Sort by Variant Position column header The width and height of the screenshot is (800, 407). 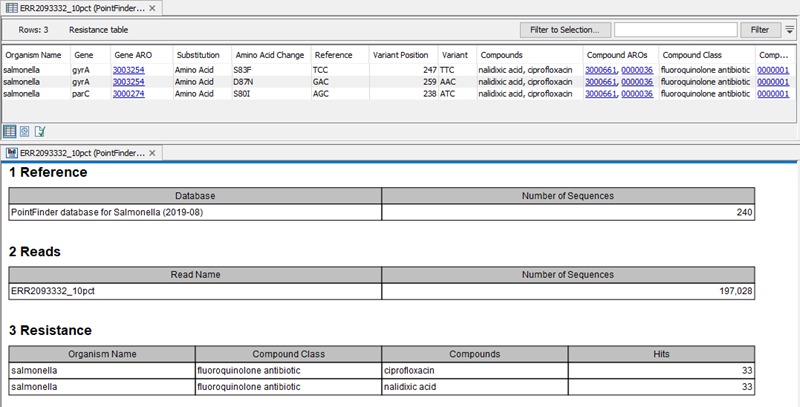pos(400,54)
